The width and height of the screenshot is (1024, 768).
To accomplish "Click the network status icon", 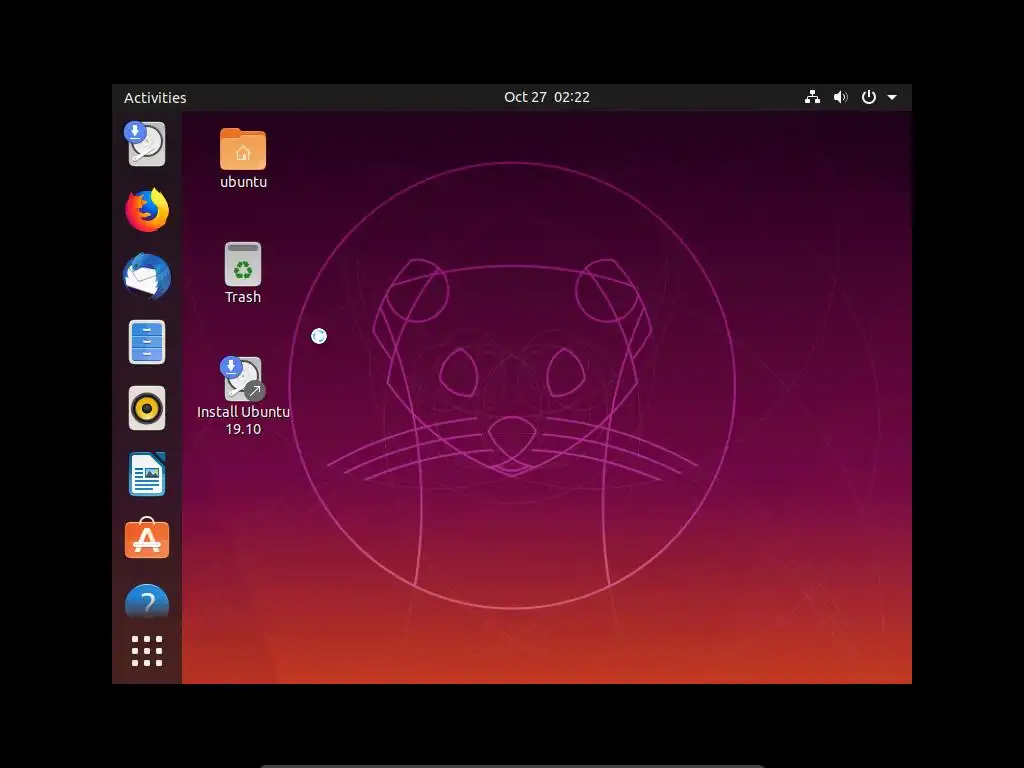I will pyautogui.click(x=812, y=97).
